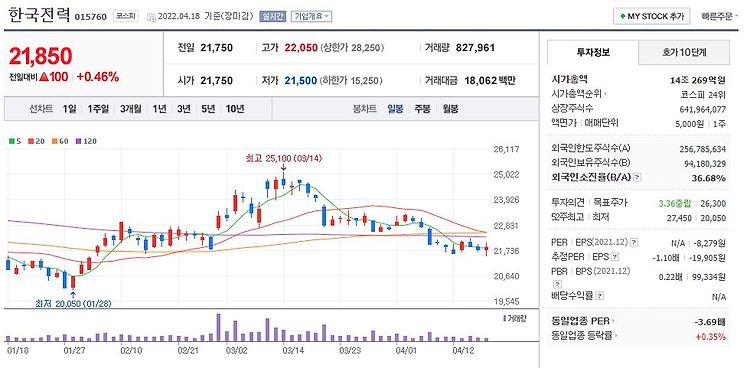Click the purple 120-day moving average legend
Image resolution: width=750 pixels, height=368 pixels.
pyautogui.click(x=86, y=141)
